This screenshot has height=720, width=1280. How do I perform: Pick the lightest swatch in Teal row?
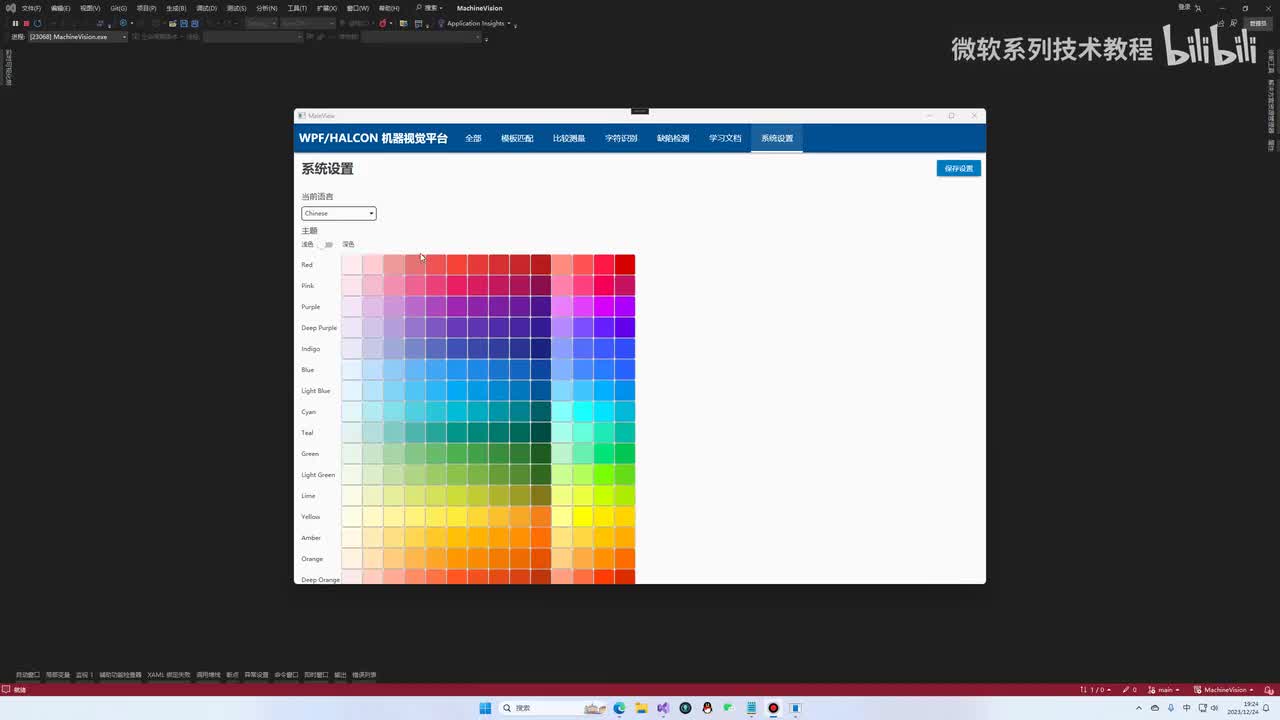351,433
